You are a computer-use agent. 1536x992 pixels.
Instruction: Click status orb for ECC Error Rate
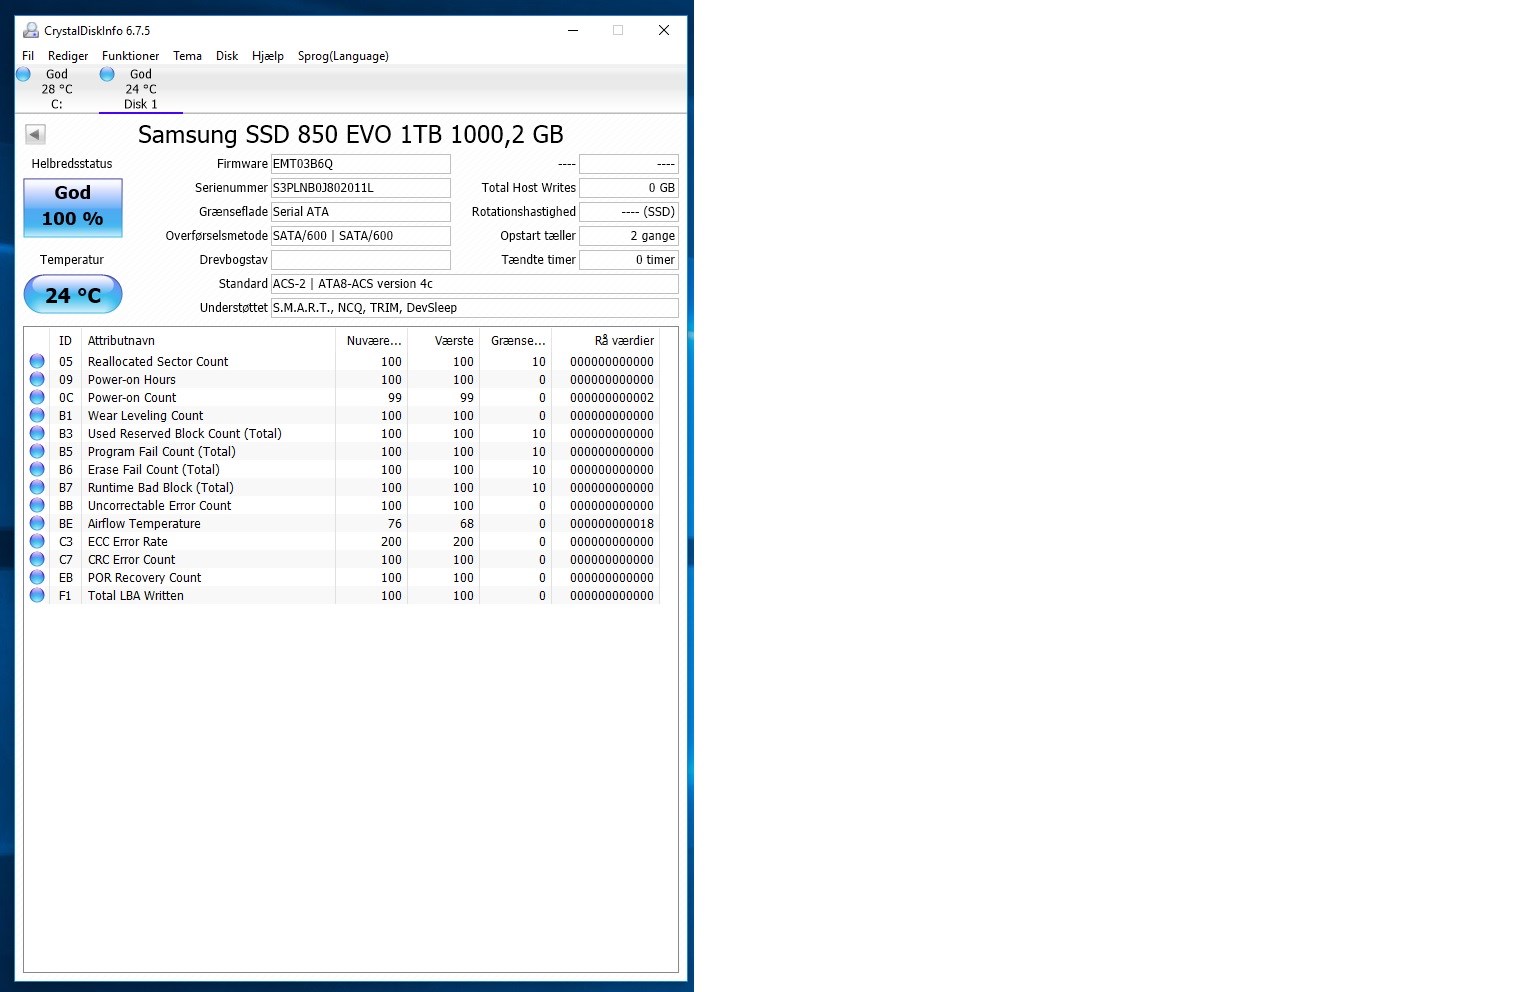37,541
